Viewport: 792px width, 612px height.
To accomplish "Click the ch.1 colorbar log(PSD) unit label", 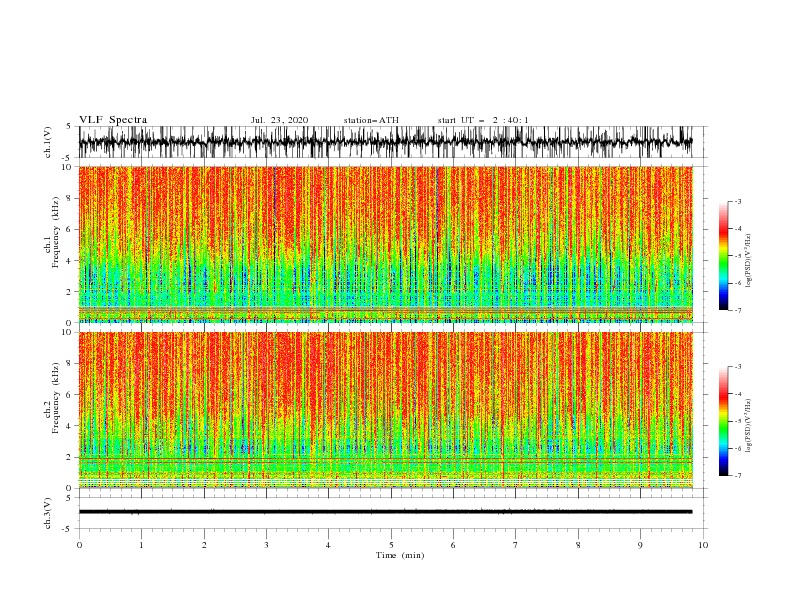I will (x=749, y=261).
